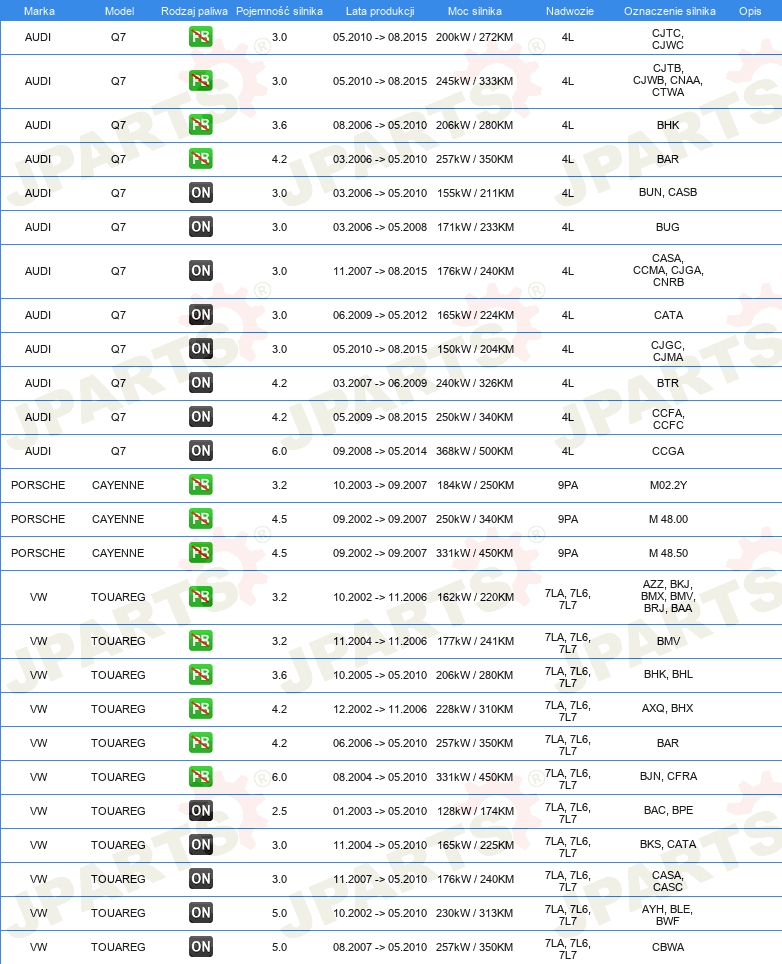Click the ON diesel icon for Audi Q7 176kW/240KM
Screen dimensions: 782x964
(200, 271)
